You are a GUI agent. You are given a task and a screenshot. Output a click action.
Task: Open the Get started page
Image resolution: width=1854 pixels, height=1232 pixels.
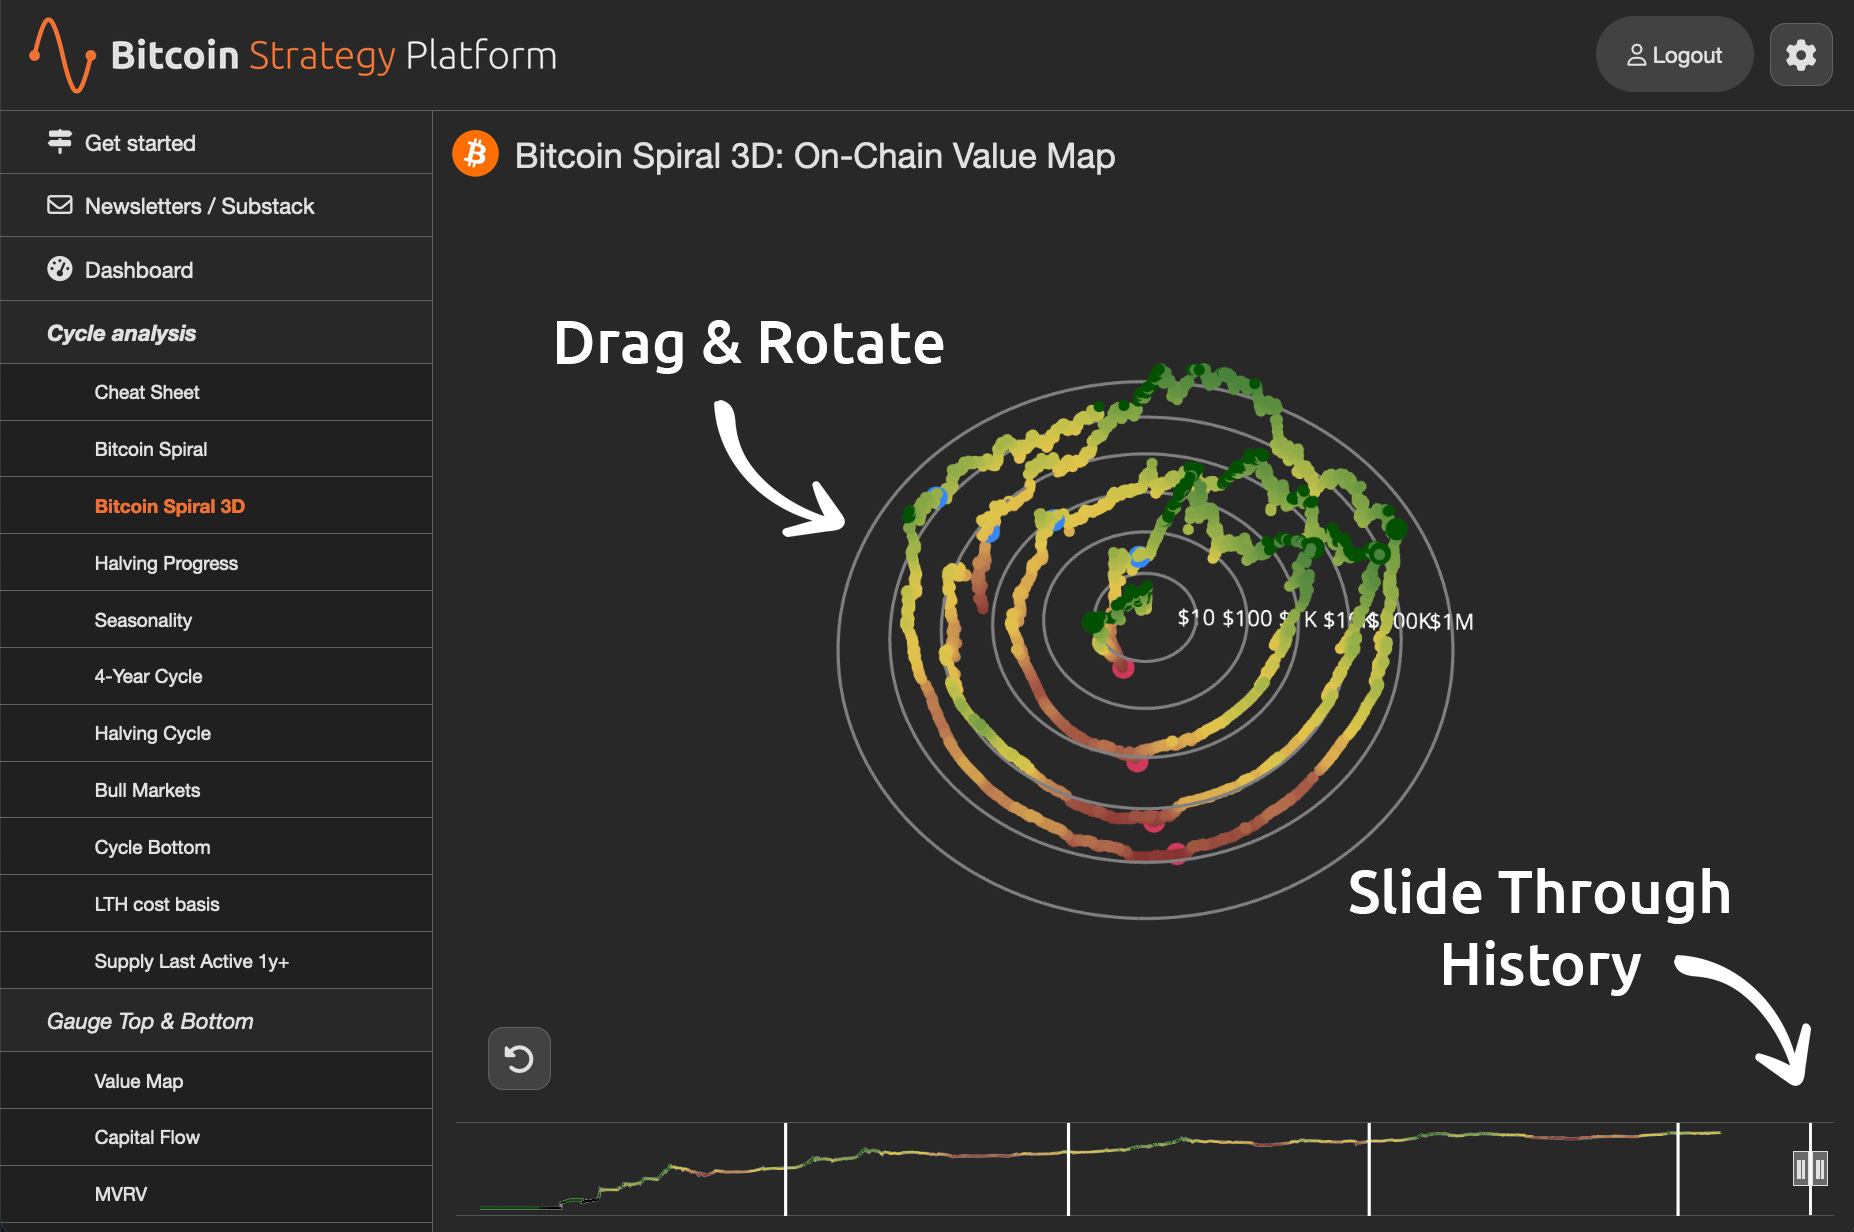[216, 142]
